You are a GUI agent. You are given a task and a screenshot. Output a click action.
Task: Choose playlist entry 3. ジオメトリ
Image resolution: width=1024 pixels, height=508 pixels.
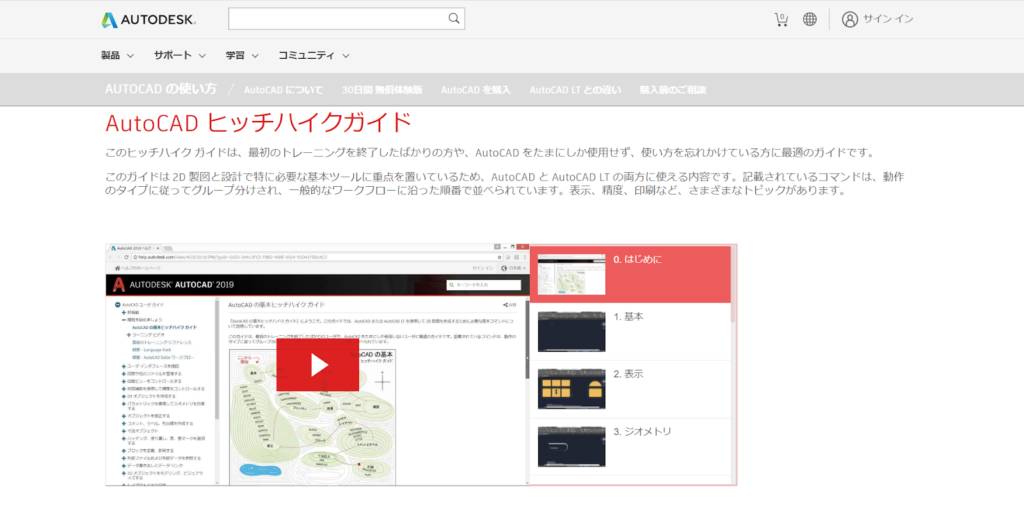(630, 447)
